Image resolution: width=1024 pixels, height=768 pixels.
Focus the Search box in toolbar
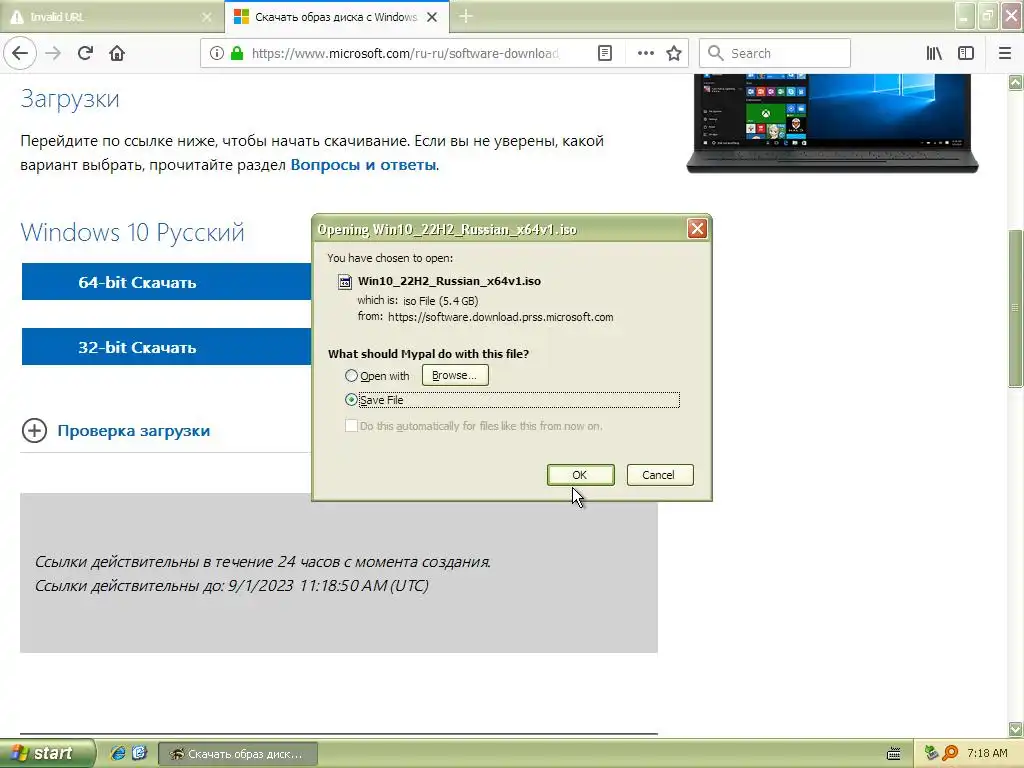775,53
